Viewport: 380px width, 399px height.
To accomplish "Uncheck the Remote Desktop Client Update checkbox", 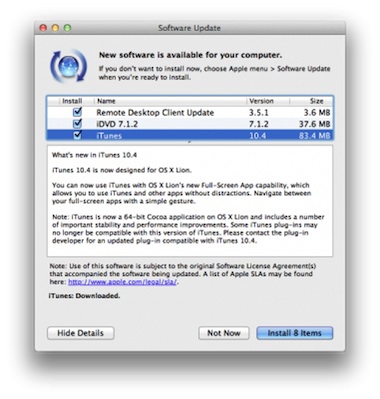I will (77, 112).
